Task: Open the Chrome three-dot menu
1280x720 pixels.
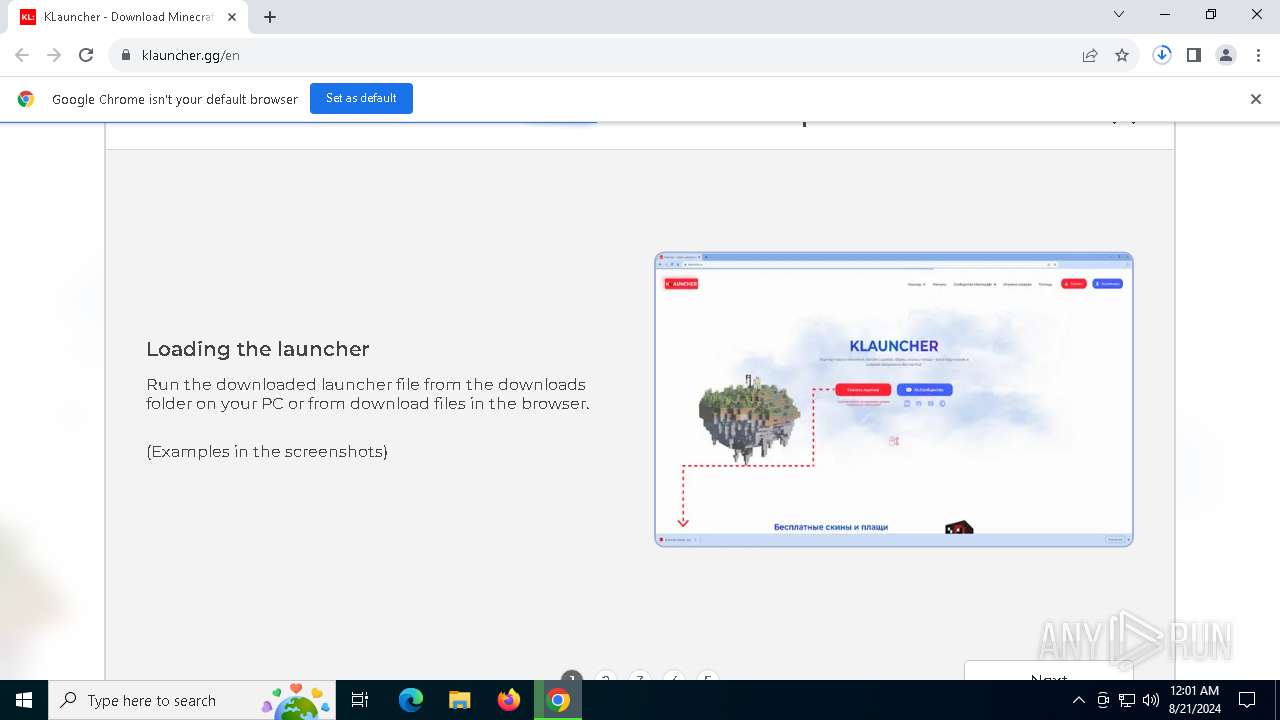Action: (1258, 55)
